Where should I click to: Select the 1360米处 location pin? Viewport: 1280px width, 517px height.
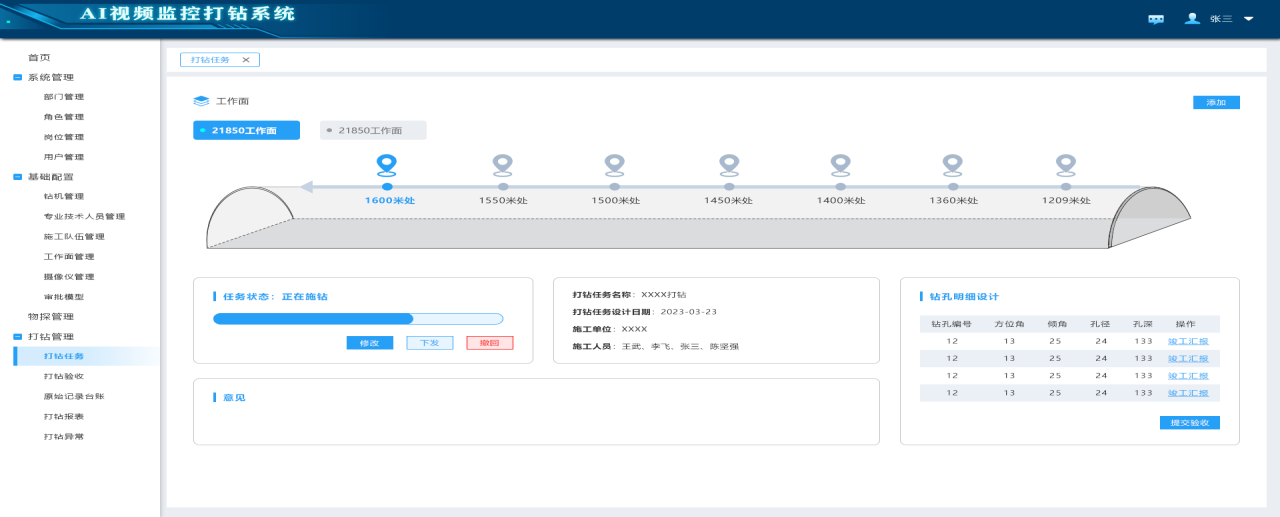coord(953,163)
